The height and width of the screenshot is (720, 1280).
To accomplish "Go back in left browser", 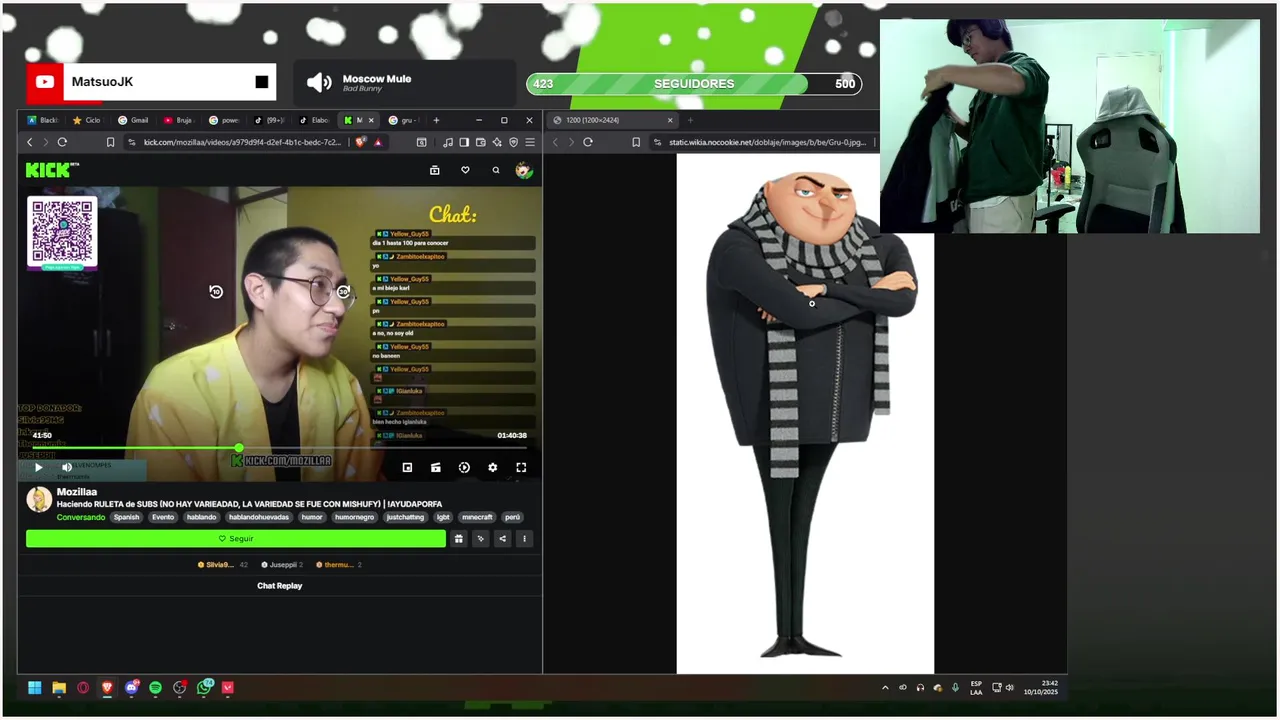I will coord(29,142).
